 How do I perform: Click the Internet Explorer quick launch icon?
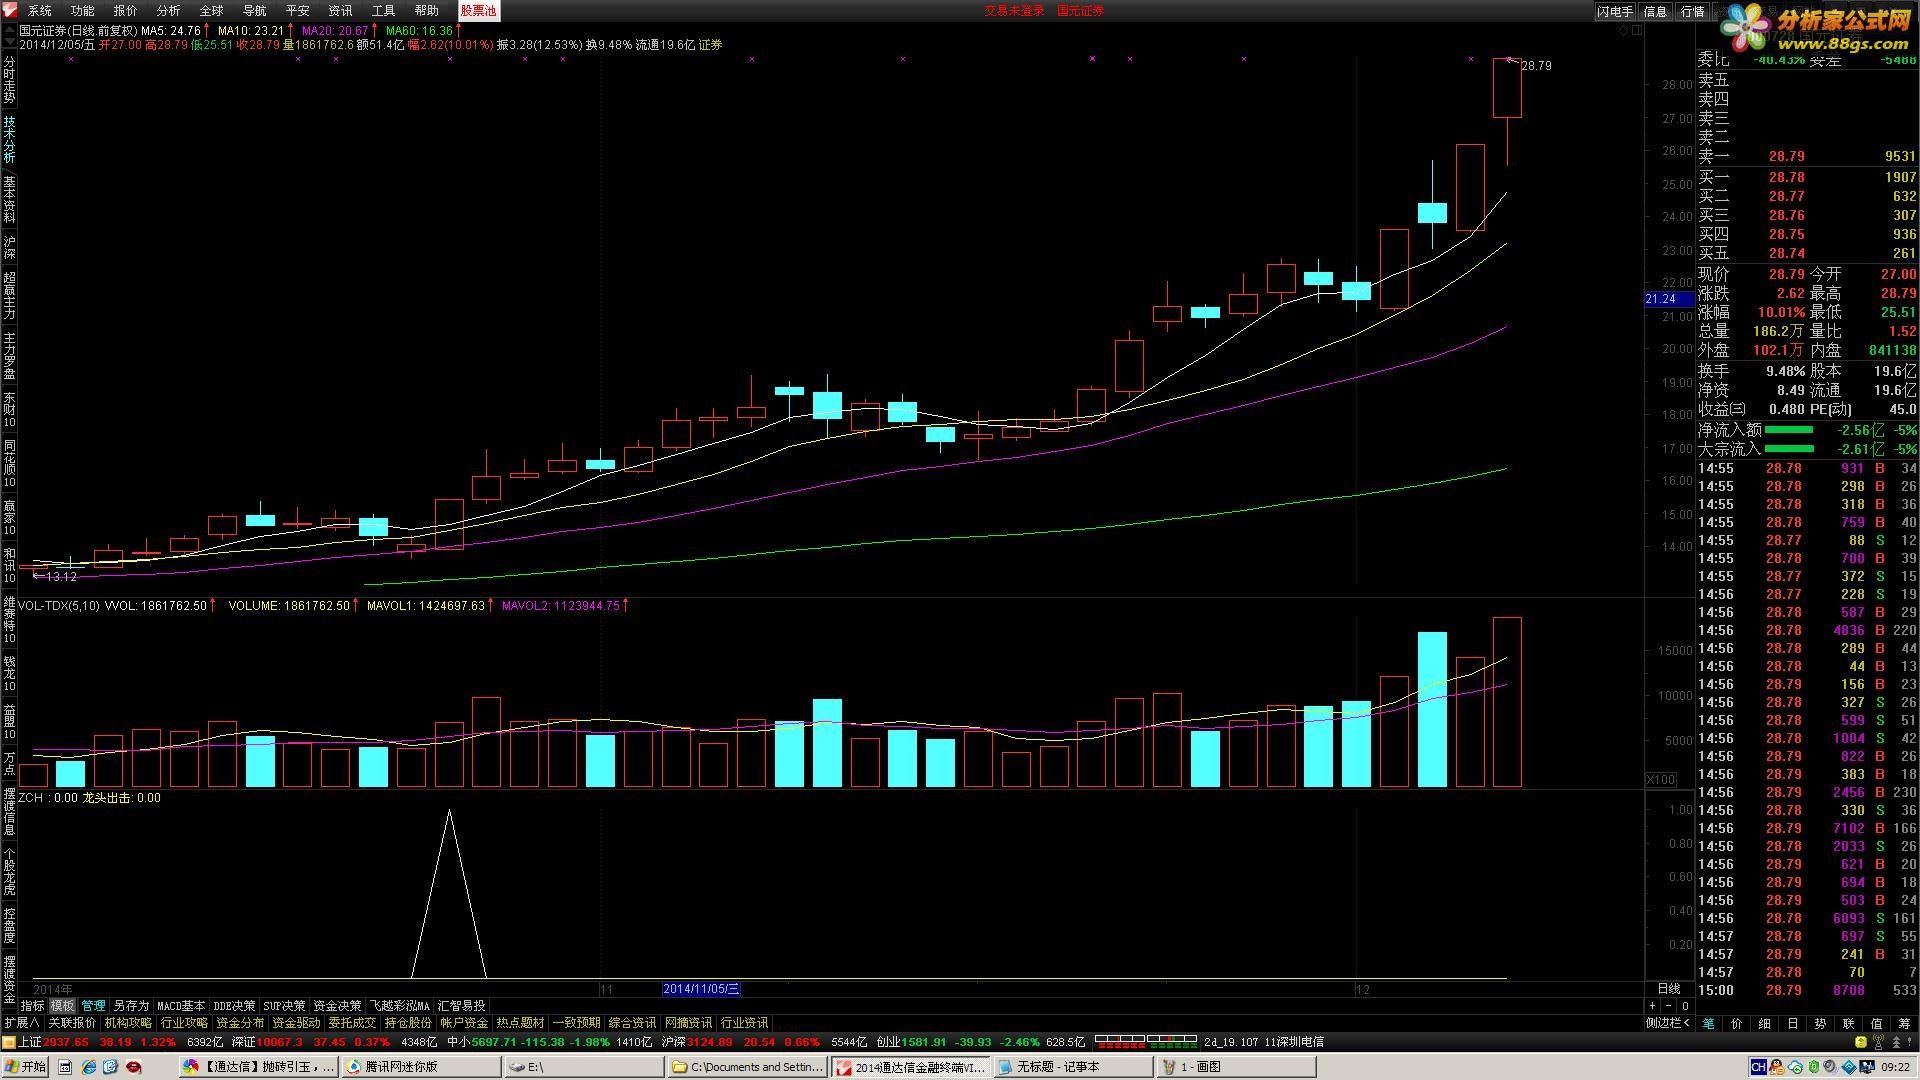point(88,1067)
